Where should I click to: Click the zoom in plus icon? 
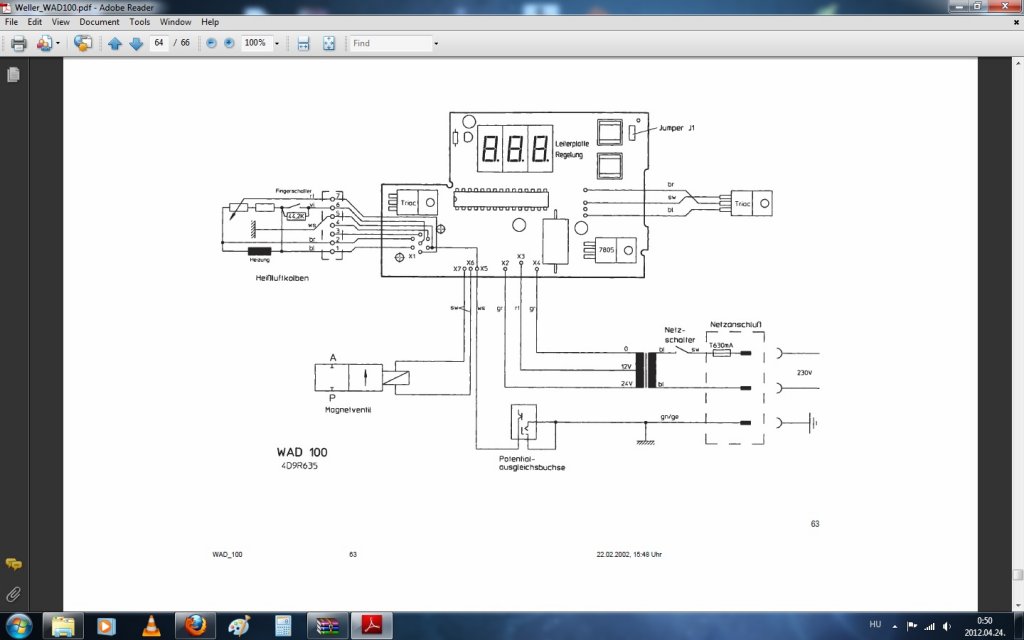pyautogui.click(x=229, y=43)
